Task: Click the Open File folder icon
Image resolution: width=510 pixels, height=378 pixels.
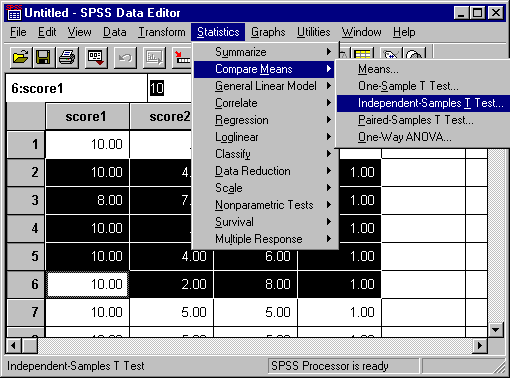Action: click(21, 58)
